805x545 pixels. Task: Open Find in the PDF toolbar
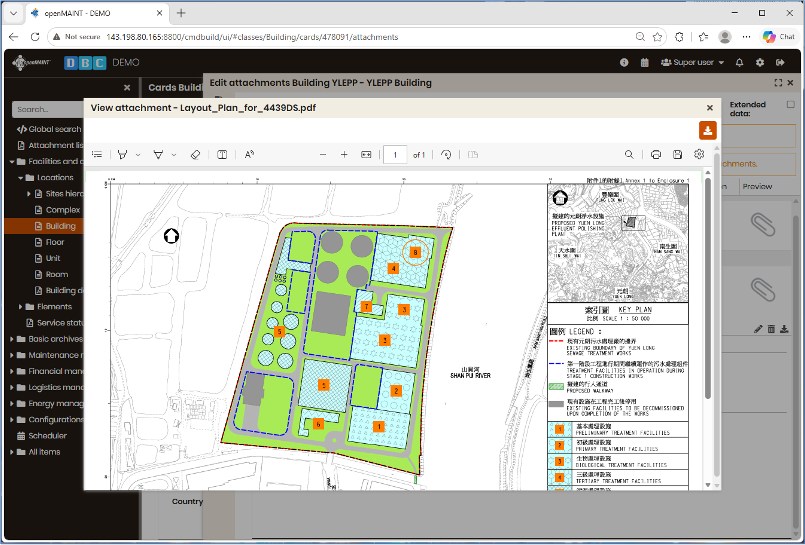629,154
